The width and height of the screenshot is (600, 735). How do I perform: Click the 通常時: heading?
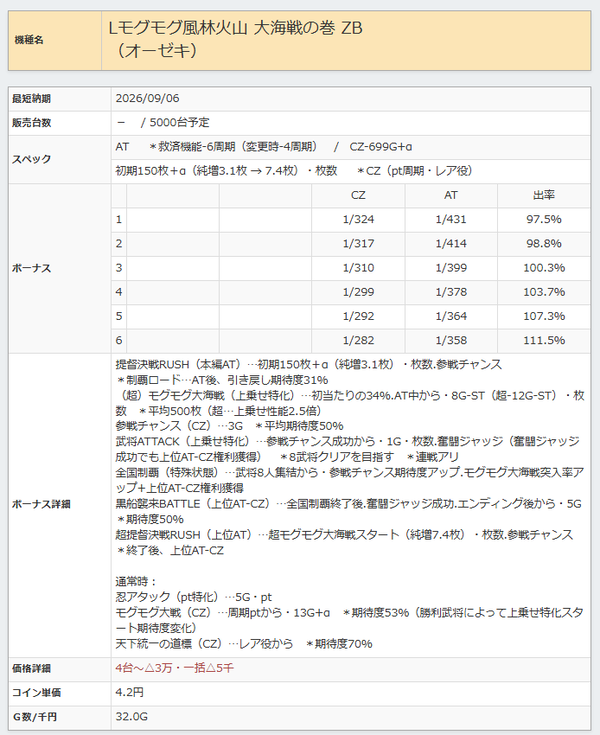[136, 582]
